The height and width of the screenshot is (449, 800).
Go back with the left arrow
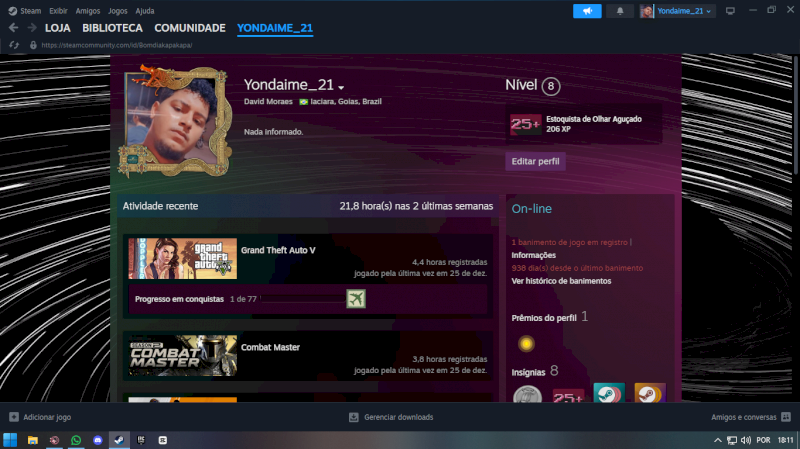point(13,28)
